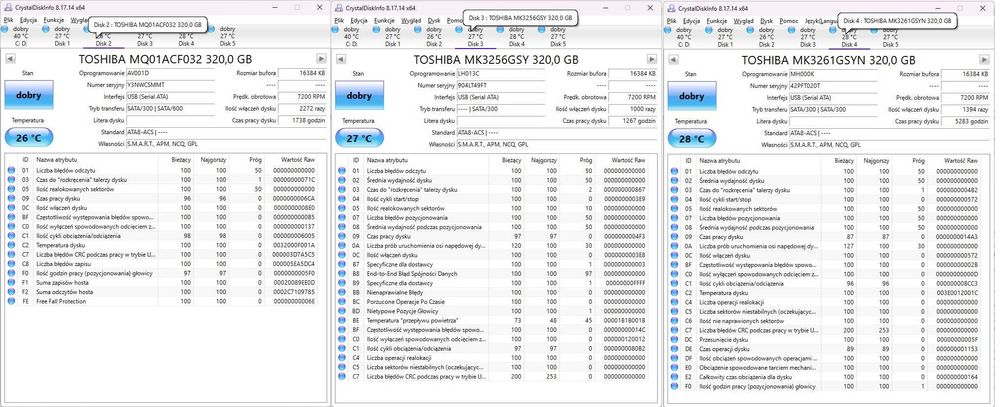
Task: Click serial number field Y3NWCSMMT
Action: click(170, 85)
